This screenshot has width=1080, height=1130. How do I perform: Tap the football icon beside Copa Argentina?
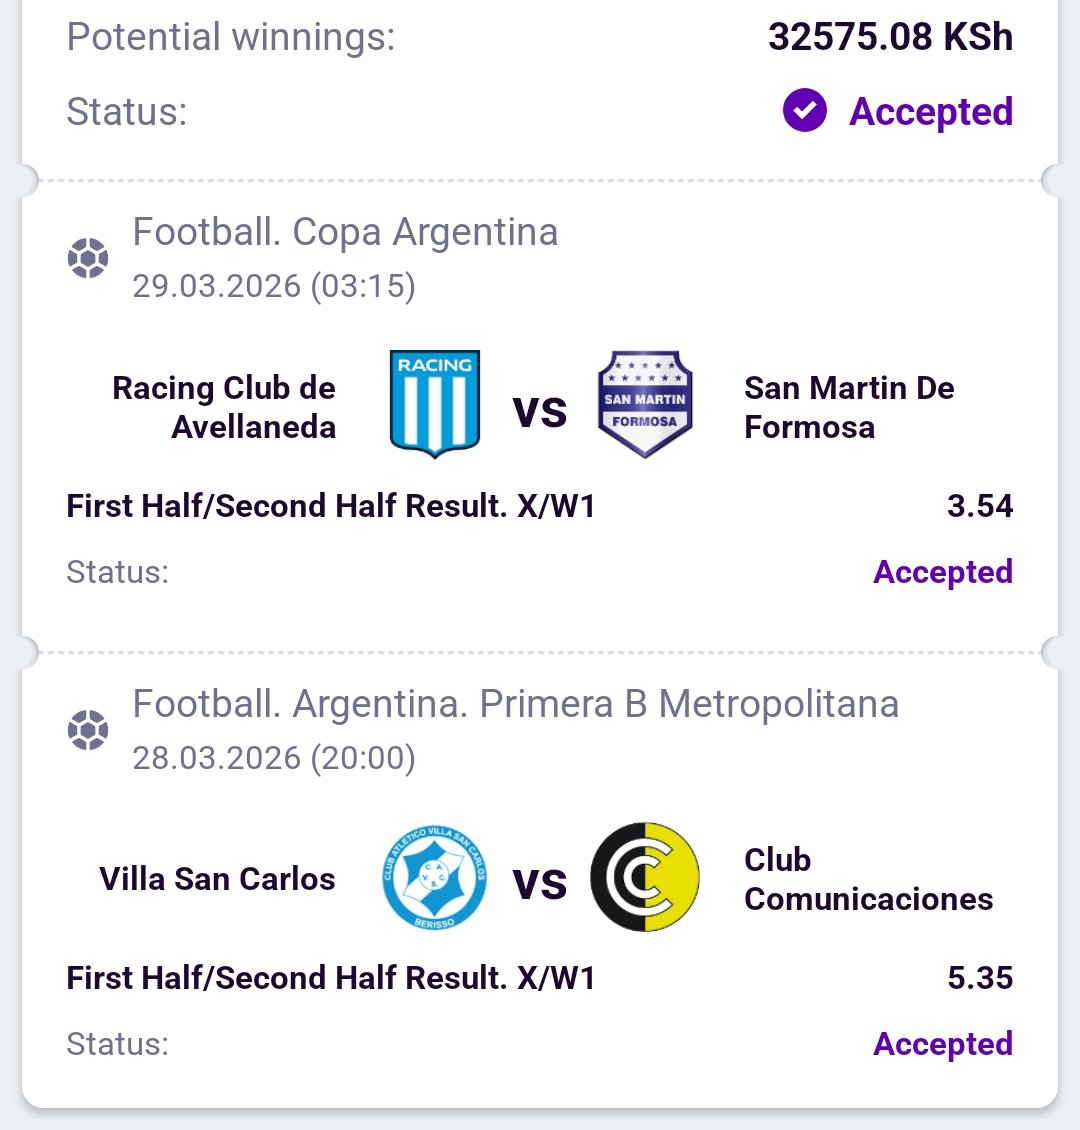[87, 259]
